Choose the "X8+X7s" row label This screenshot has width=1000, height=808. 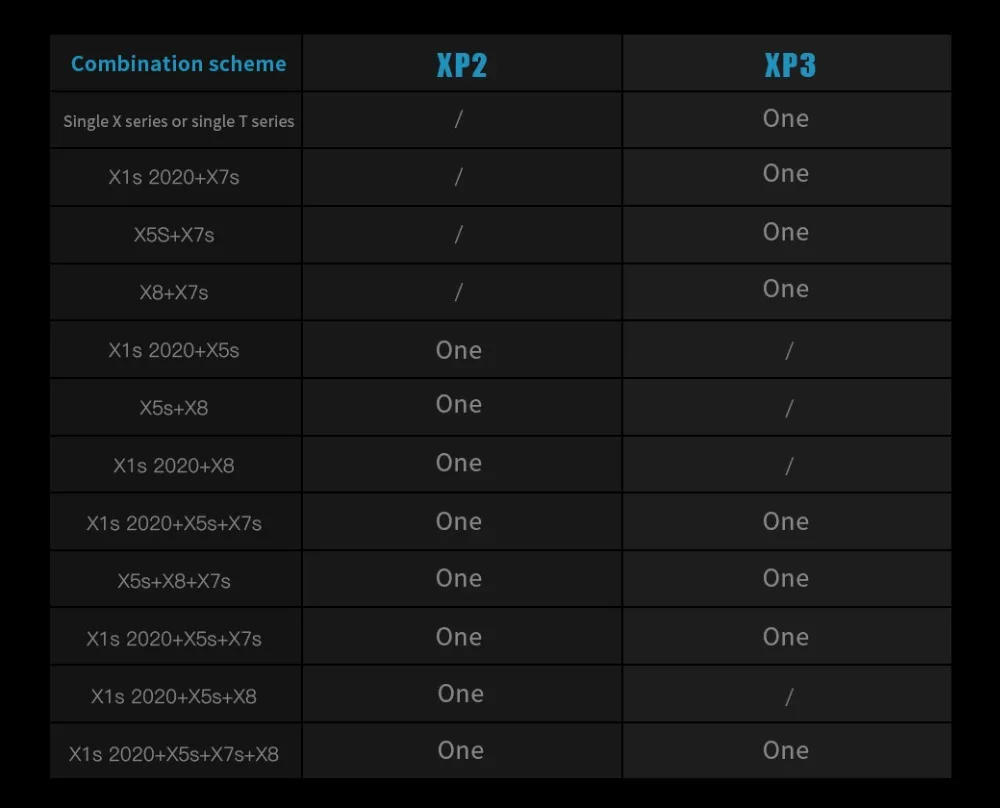(173, 293)
